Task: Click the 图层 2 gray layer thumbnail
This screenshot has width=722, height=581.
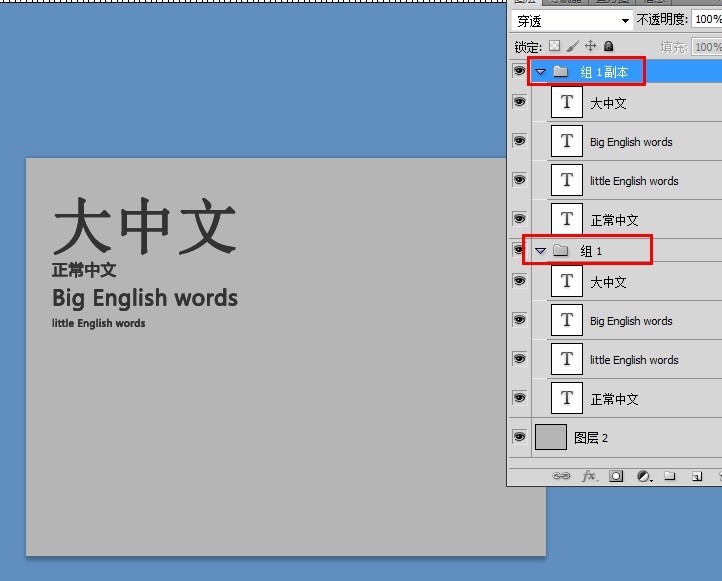Action: coord(551,437)
